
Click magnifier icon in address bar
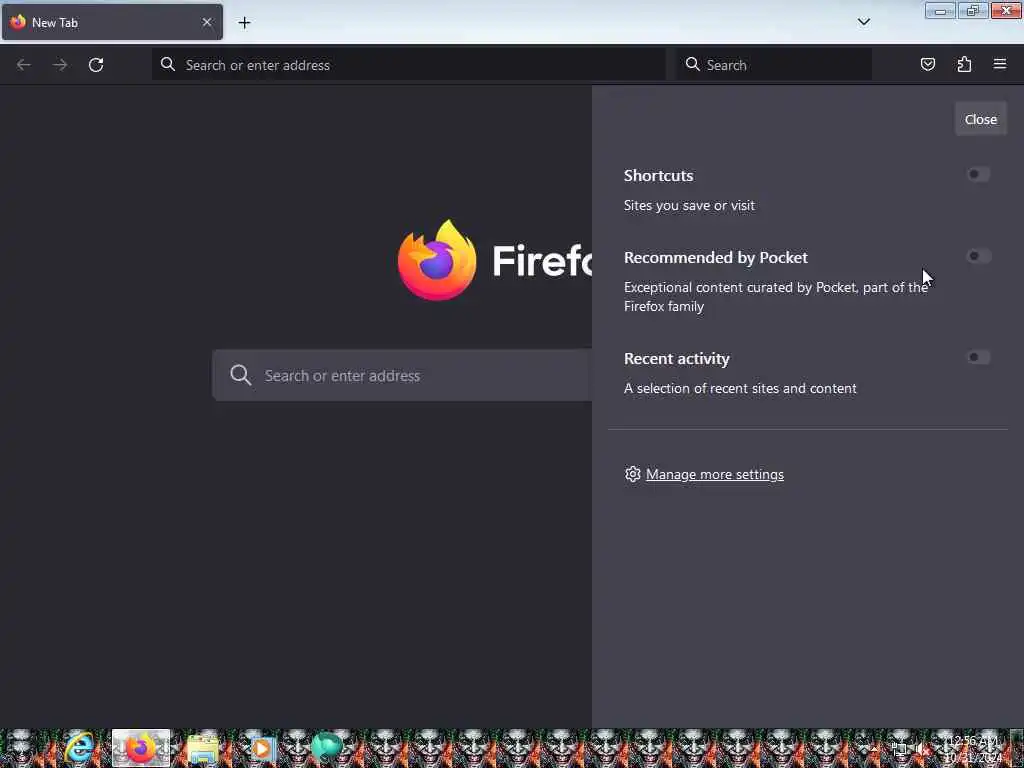[168, 64]
